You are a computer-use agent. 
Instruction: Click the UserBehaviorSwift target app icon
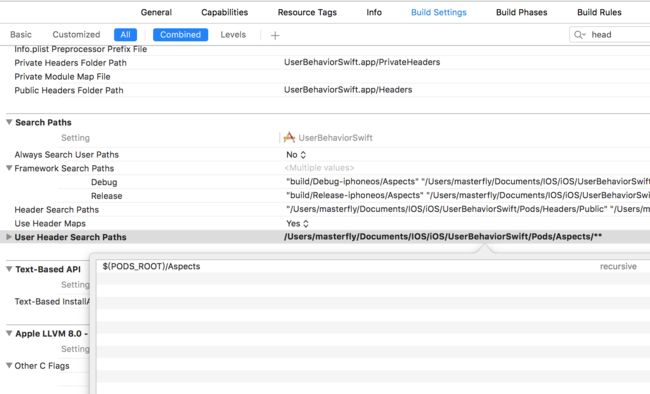pyautogui.click(x=289, y=137)
